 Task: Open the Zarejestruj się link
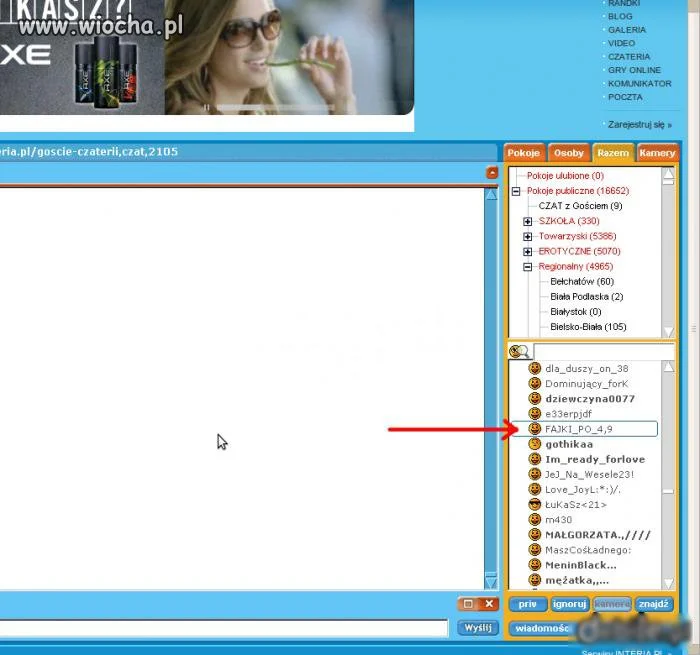coord(639,125)
